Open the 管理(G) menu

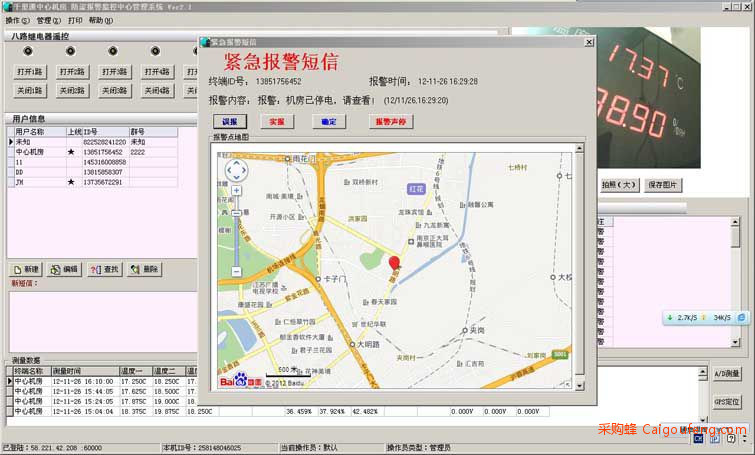[x=49, y=20]
